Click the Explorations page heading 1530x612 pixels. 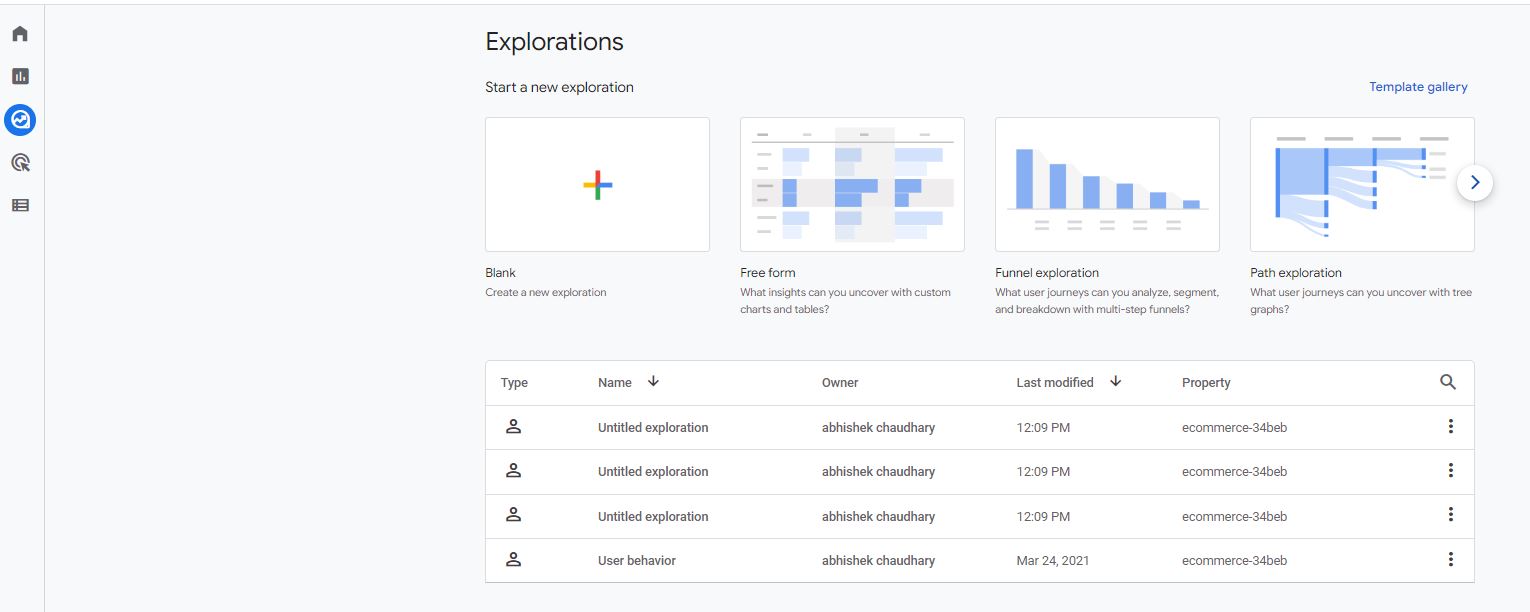click(554, 42)
